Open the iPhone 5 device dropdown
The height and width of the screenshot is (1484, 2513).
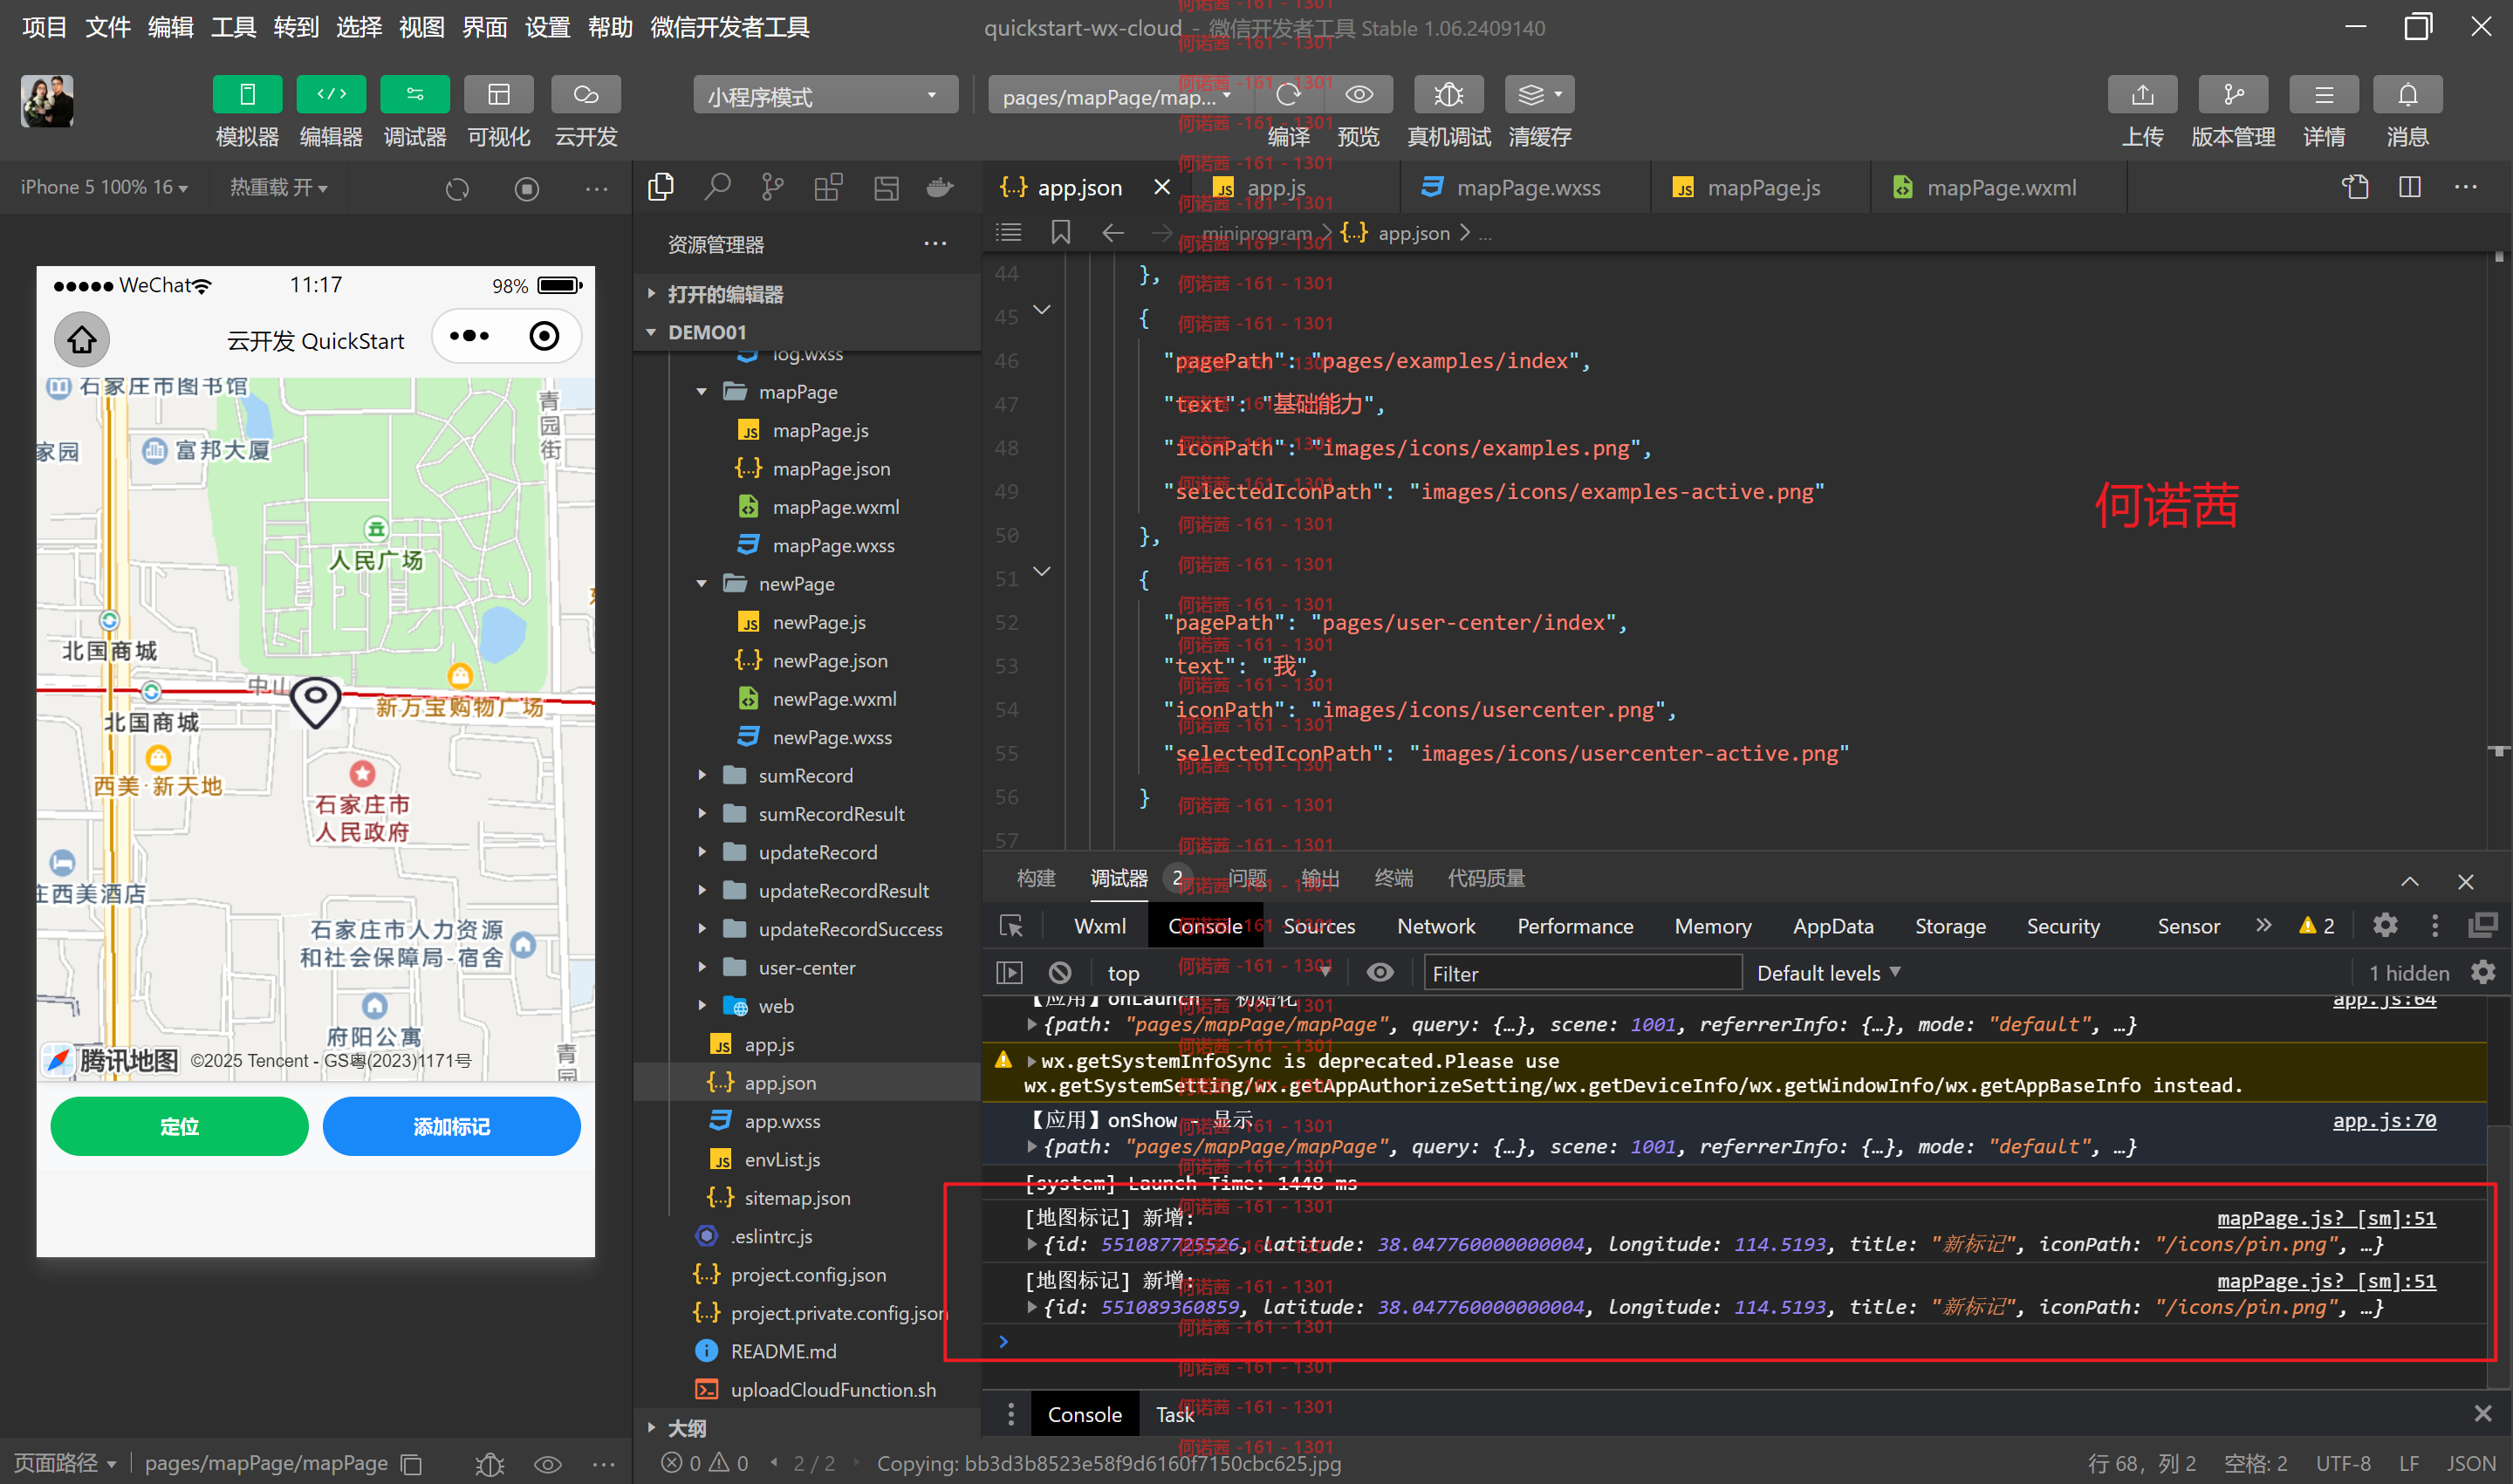[104, 187]
